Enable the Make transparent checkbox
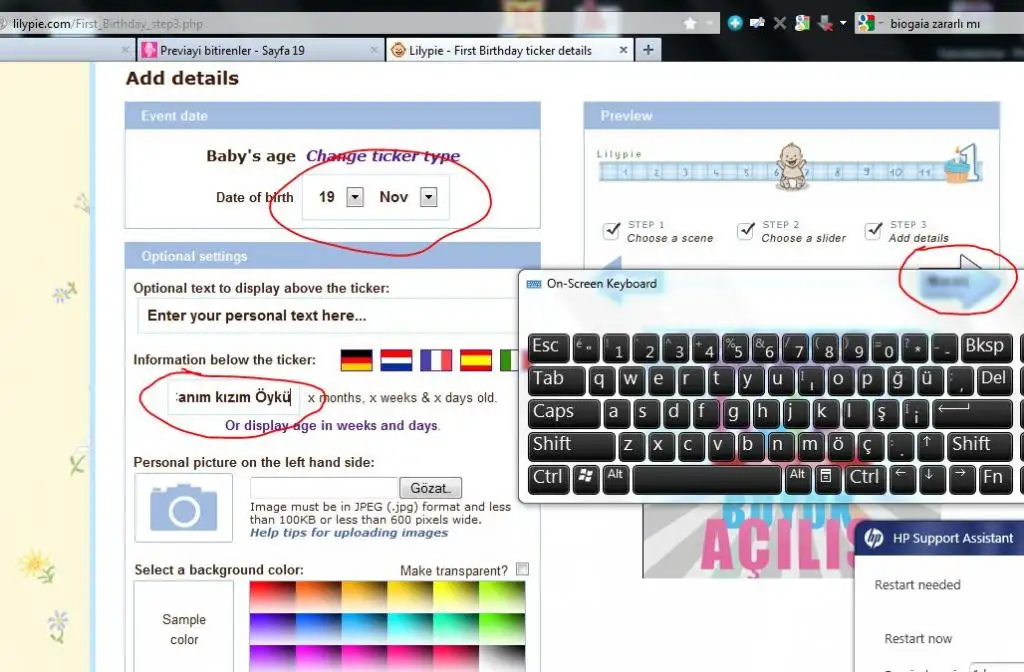1024x672 pixels. click(x=522, y=569)
